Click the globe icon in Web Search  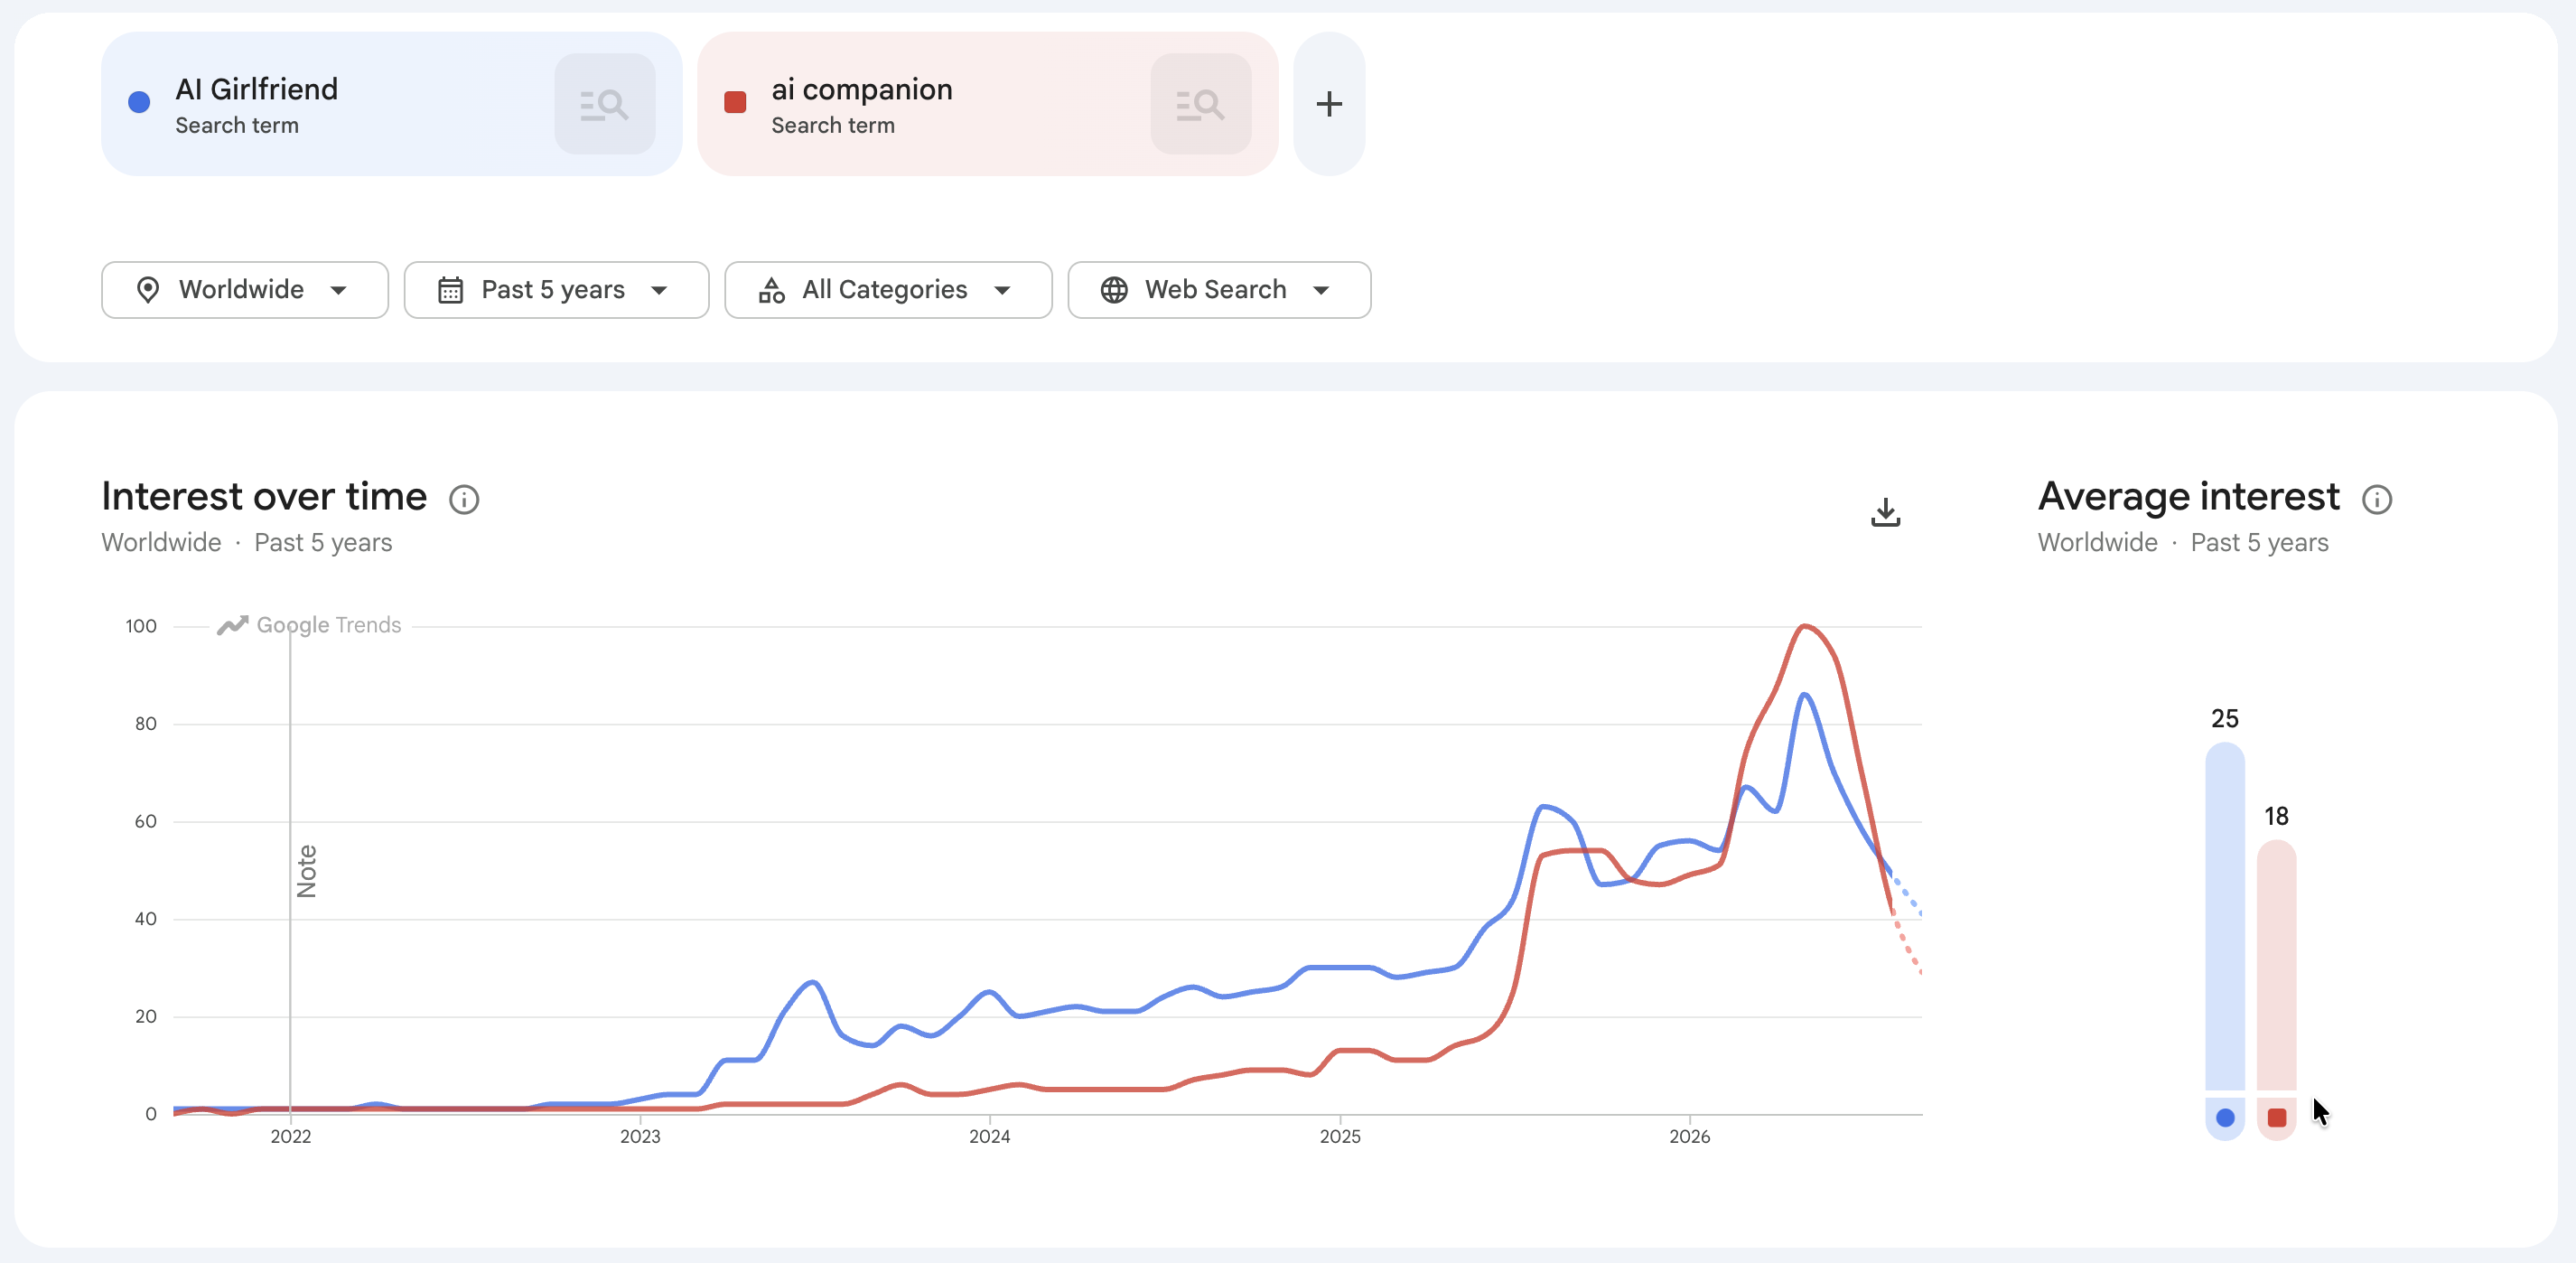[1114, 290]
